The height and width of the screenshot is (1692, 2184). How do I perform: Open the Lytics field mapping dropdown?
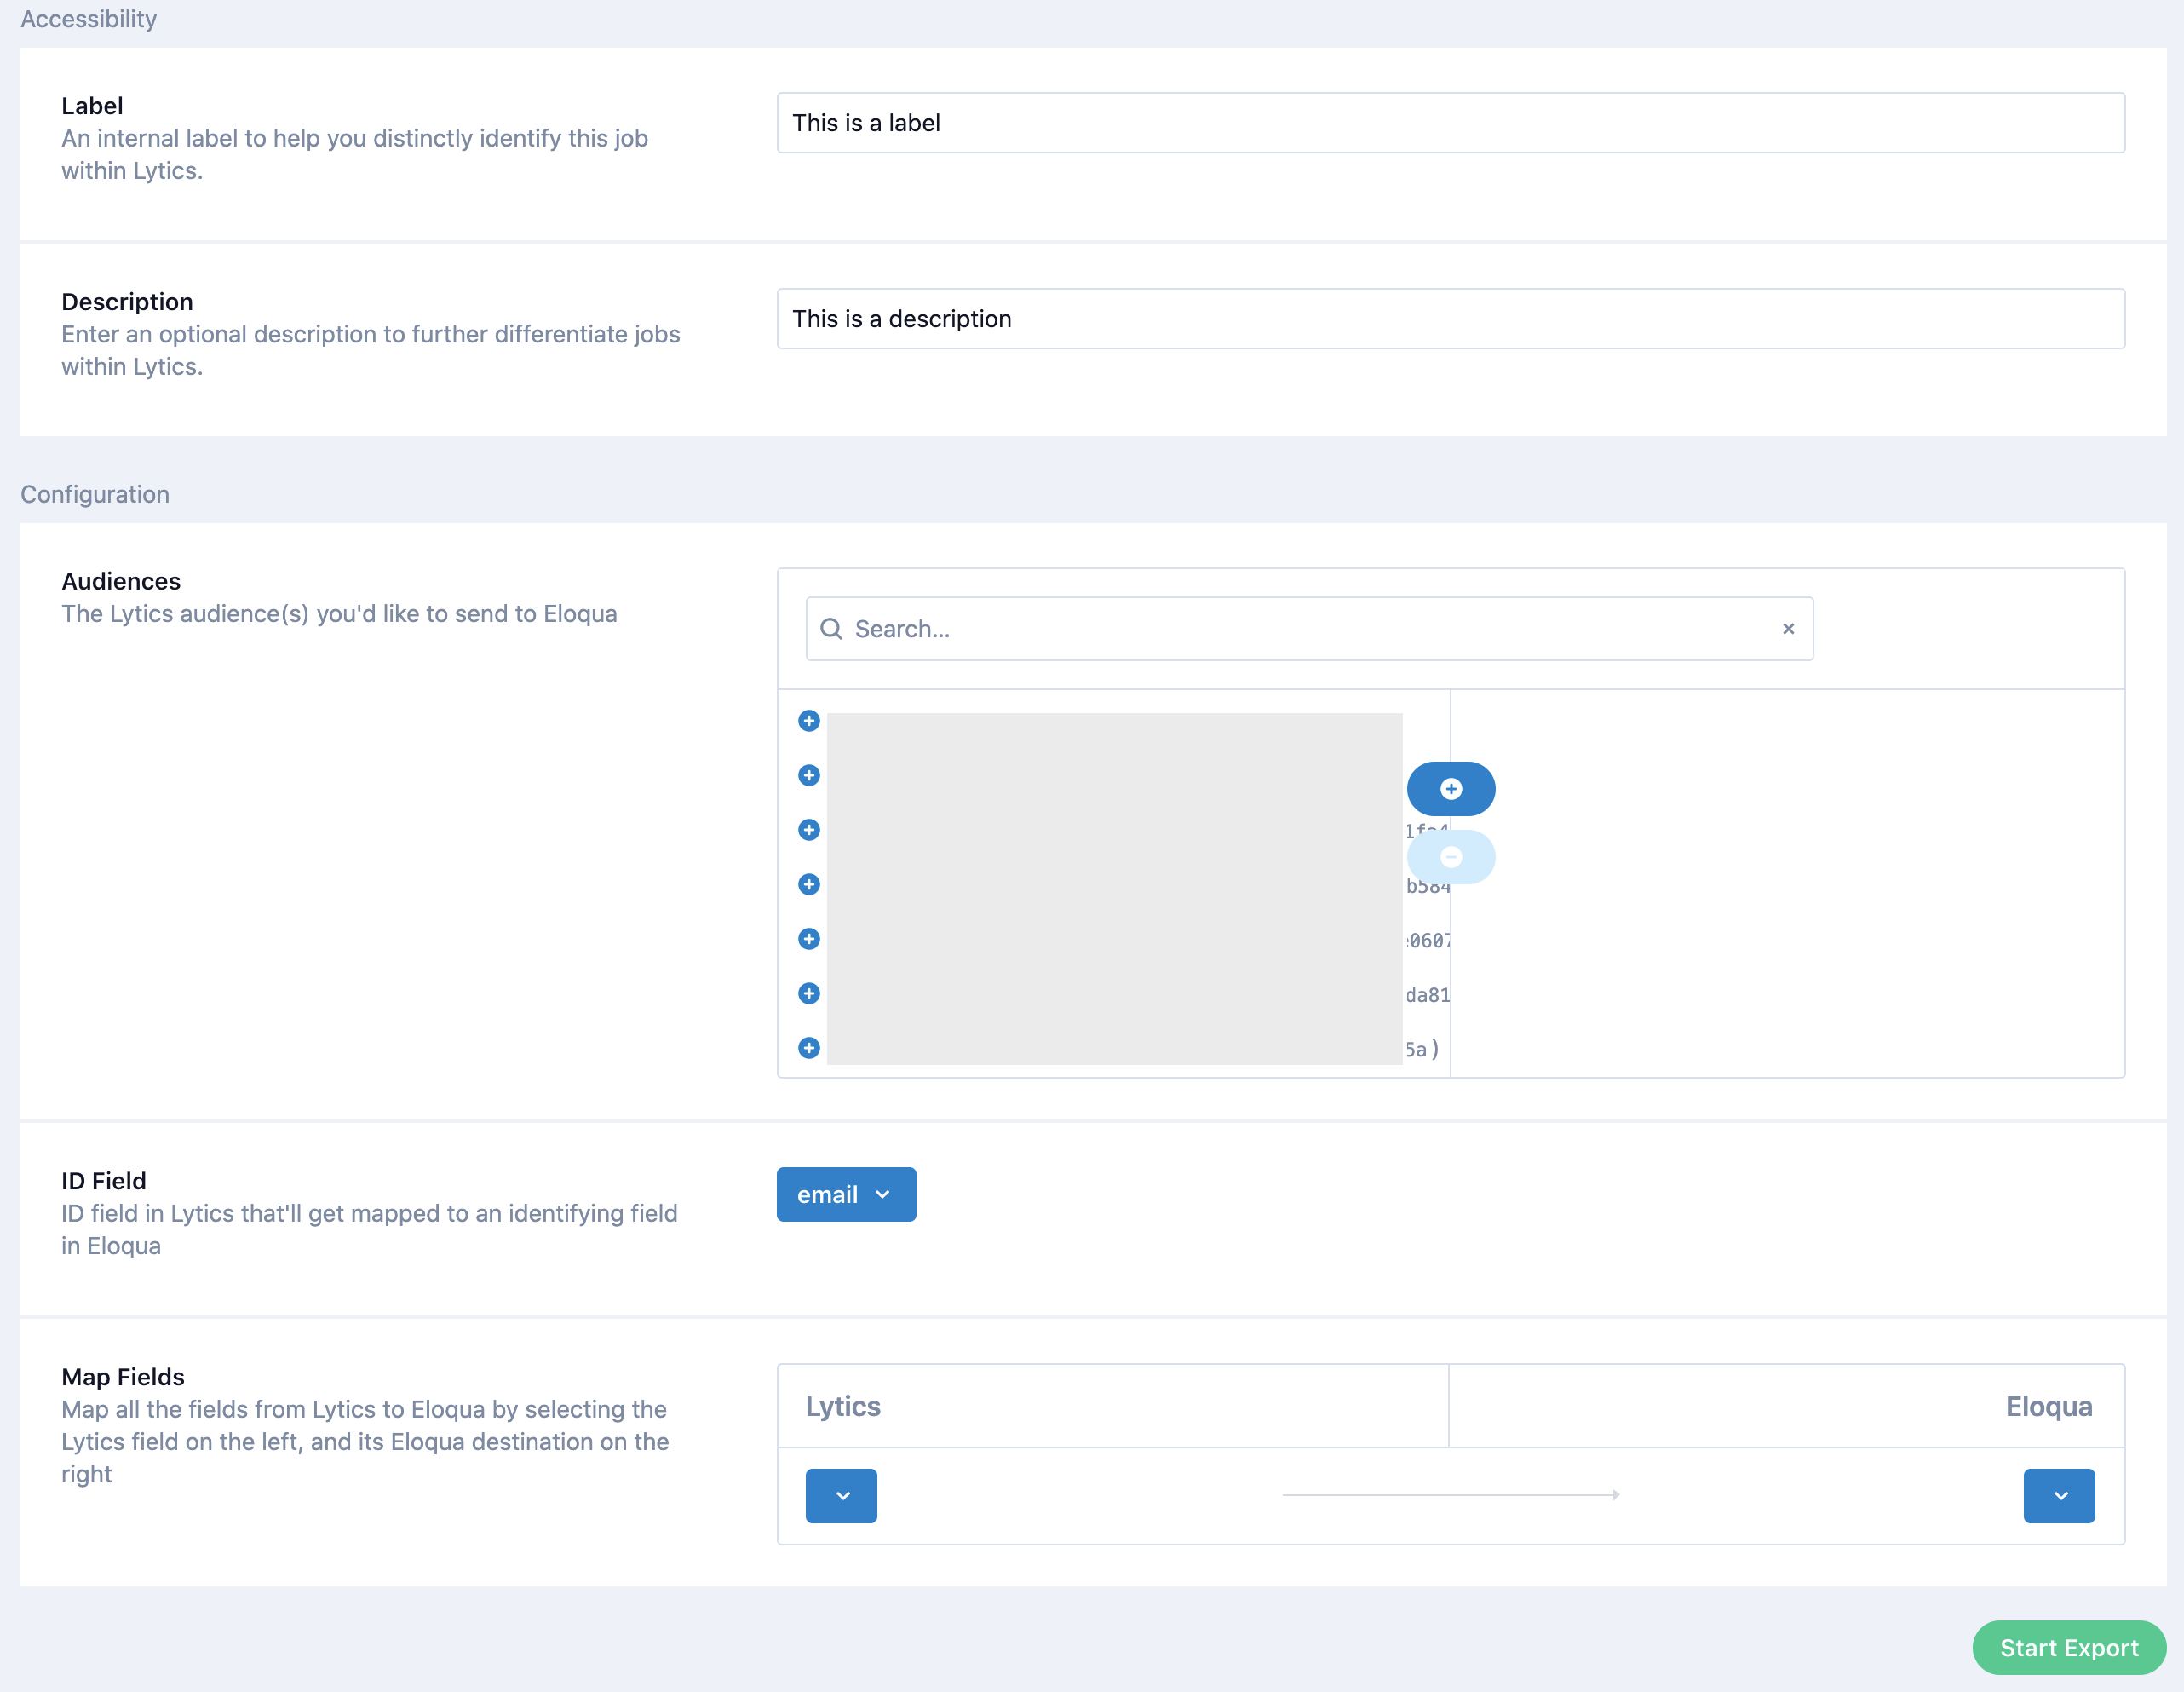click(x=841, y=1495)
